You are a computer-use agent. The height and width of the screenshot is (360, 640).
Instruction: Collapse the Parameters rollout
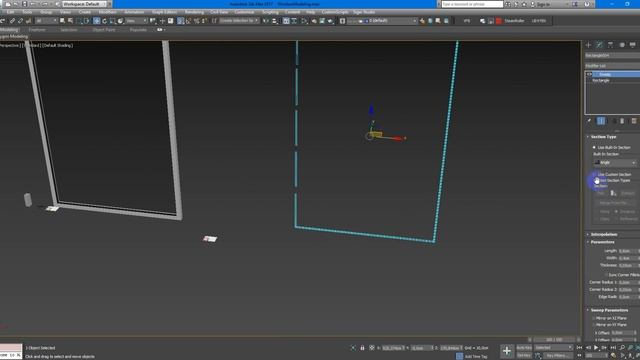tap(602, 242)
